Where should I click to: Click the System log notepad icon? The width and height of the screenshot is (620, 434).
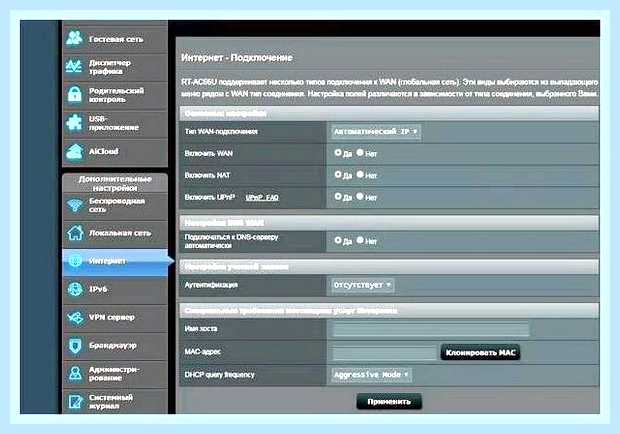click(x=74, y=402)
